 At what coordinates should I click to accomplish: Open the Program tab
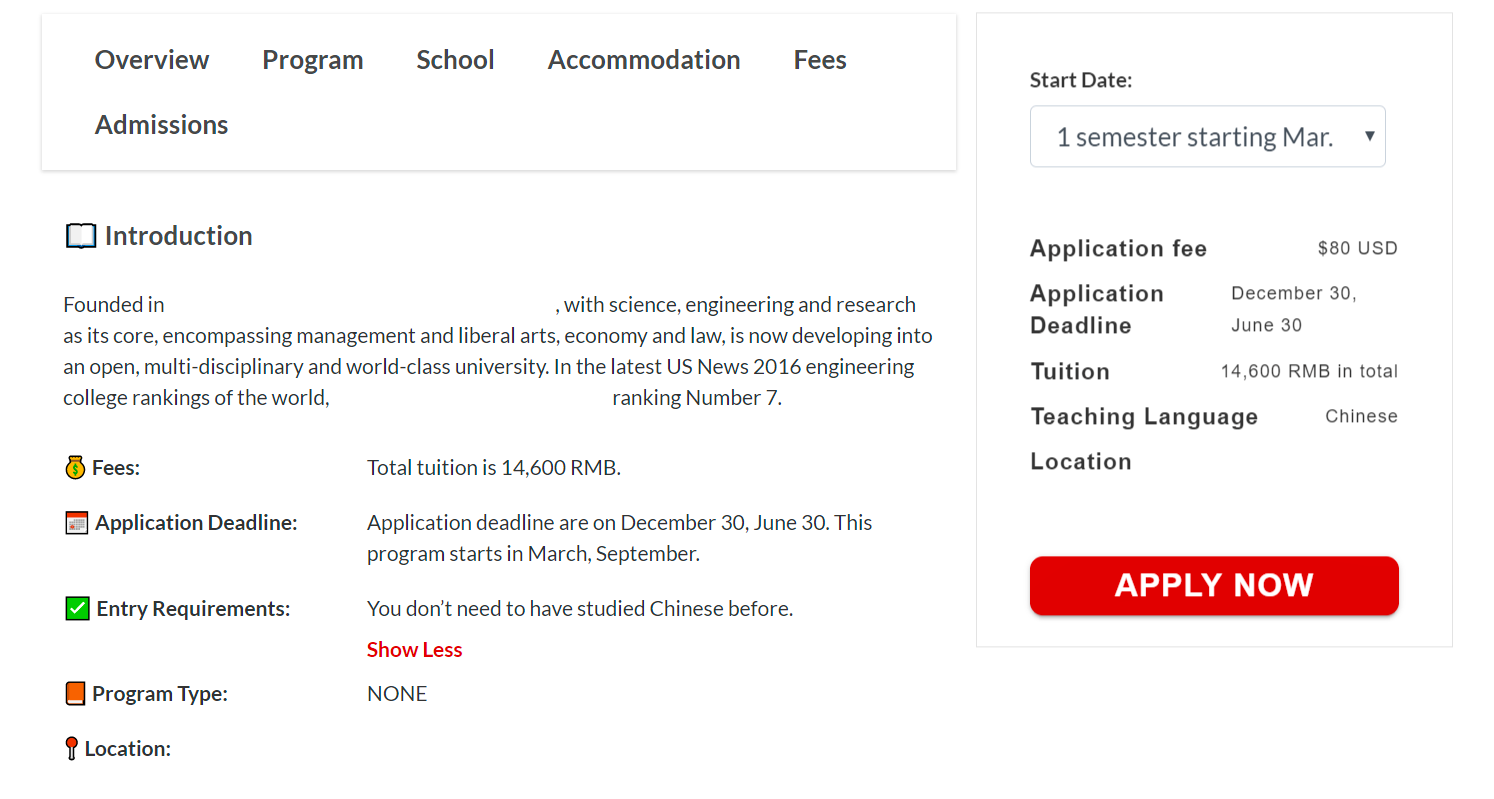click(x=312, y=60)
